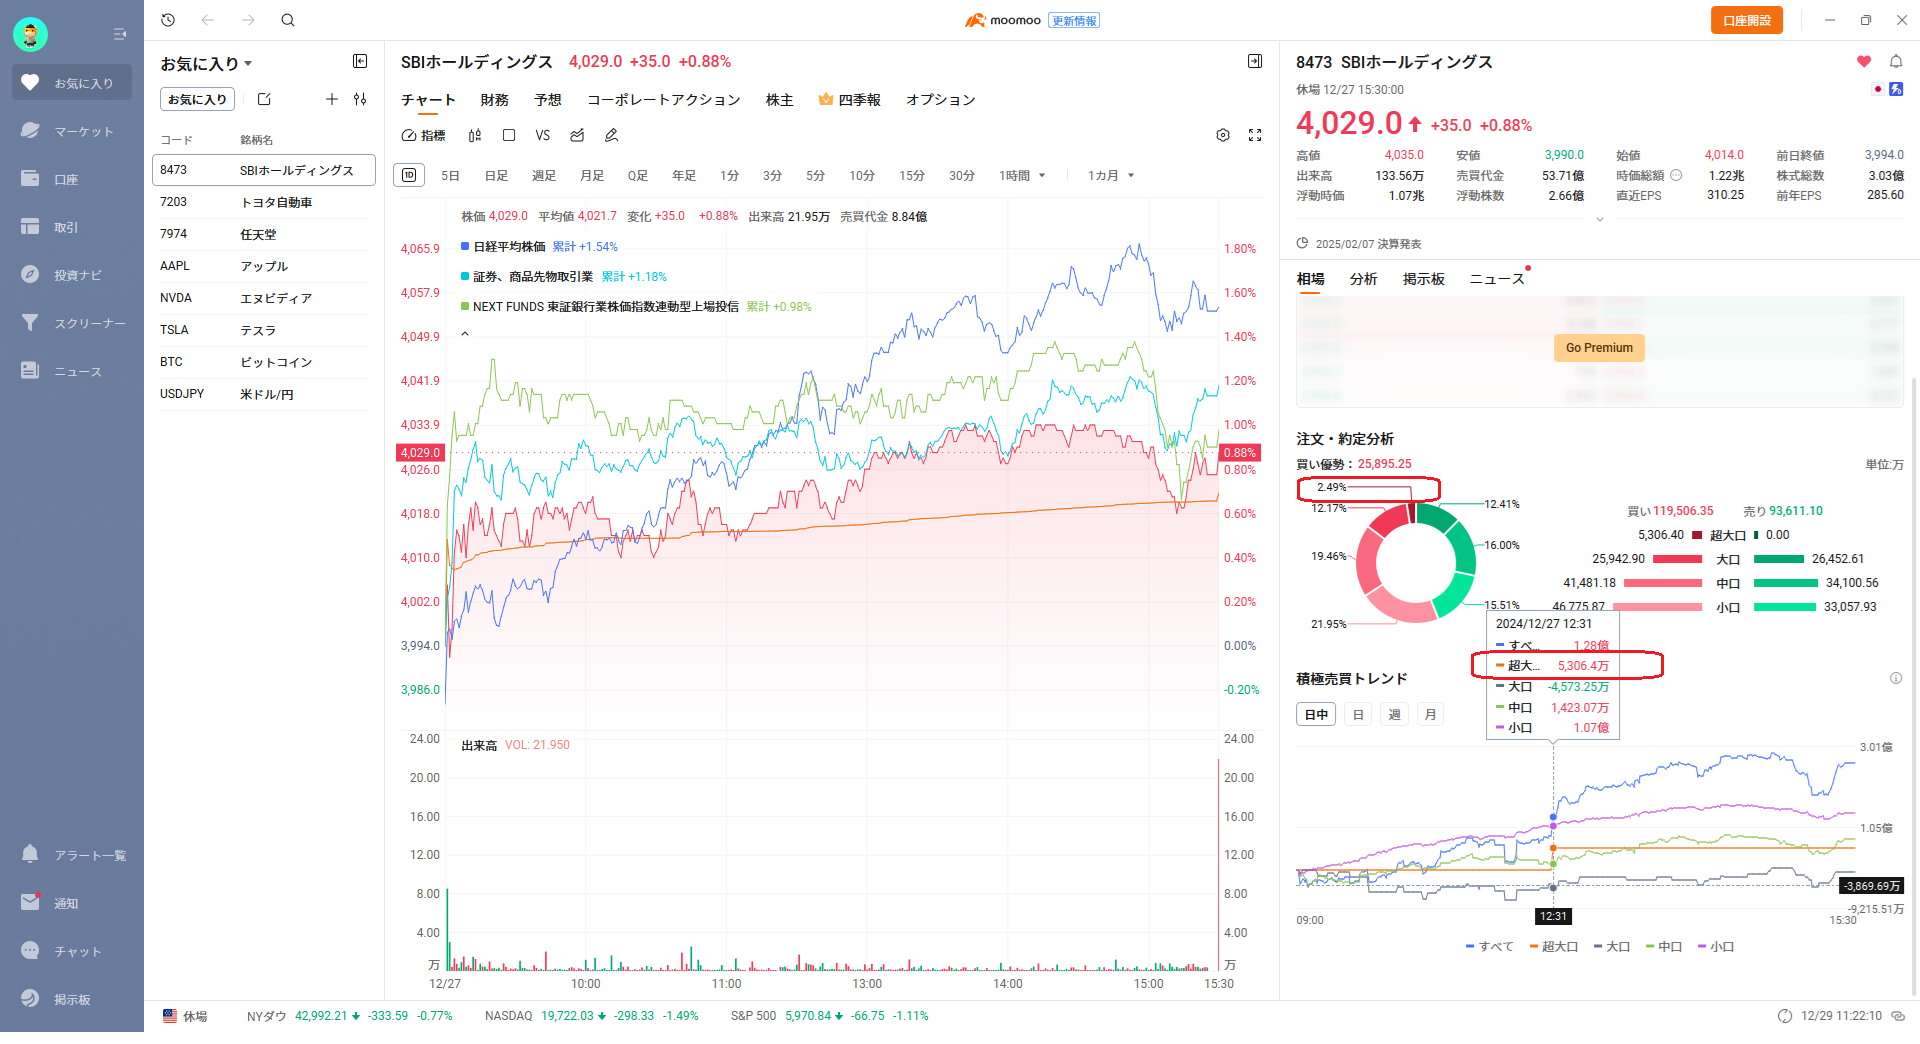Switch right panel to 掲示板 tab
The image size is (1920, 1044).
point(1423,279)
